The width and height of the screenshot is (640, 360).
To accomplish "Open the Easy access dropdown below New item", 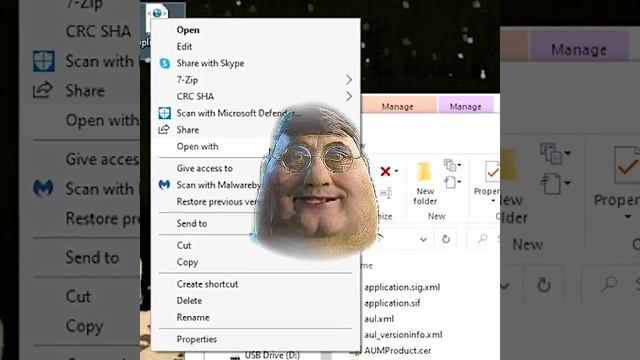I will (x=453, y=182).
